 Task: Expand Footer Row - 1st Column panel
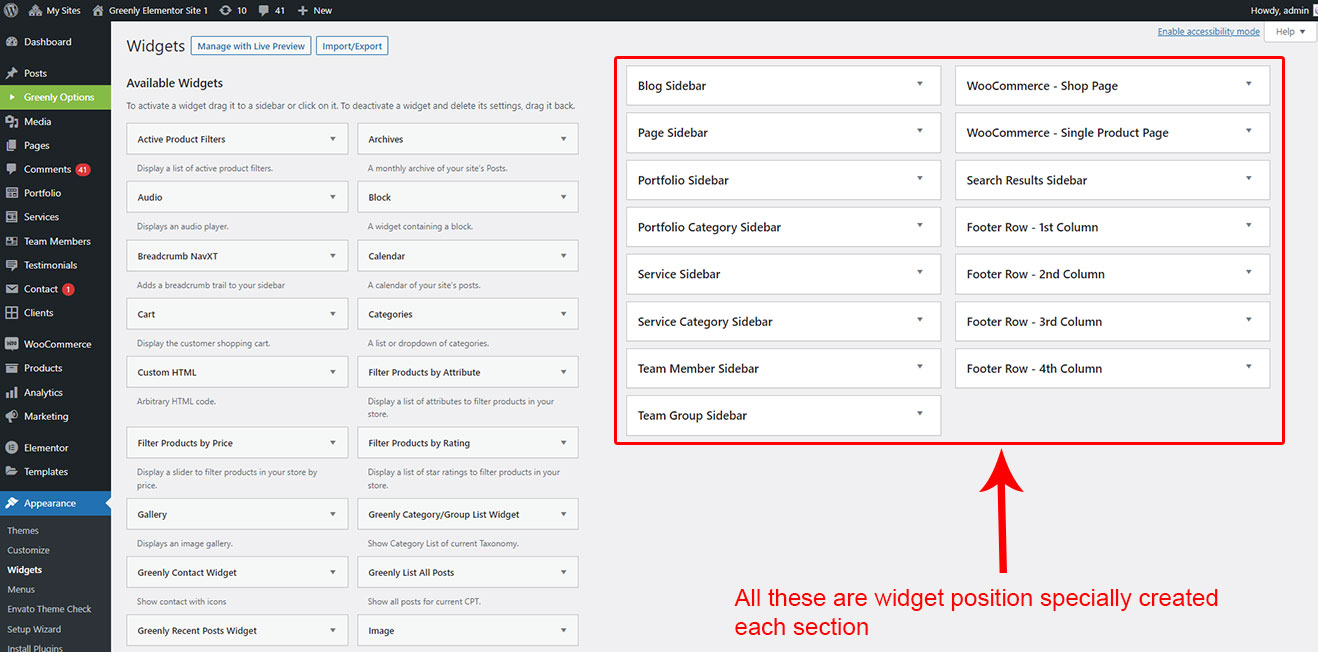1248,226
